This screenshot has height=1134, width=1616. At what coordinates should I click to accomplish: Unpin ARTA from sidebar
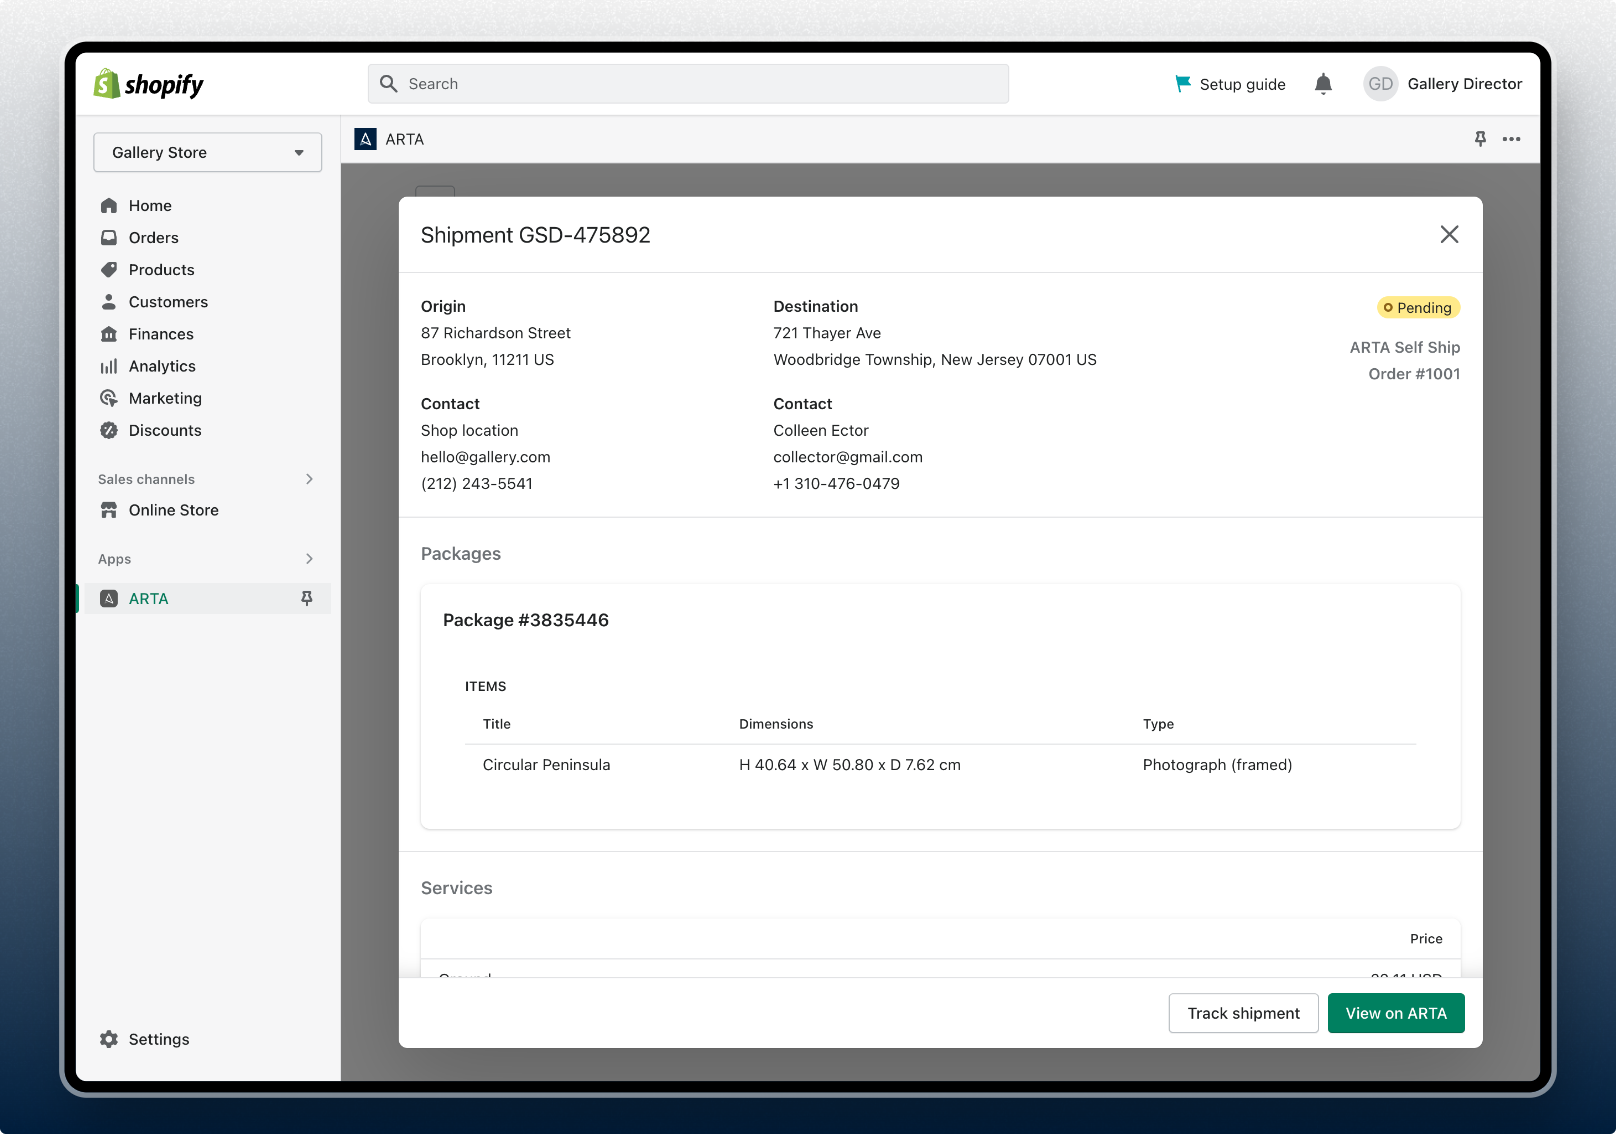pyautogui.click(x=307, y=598)
